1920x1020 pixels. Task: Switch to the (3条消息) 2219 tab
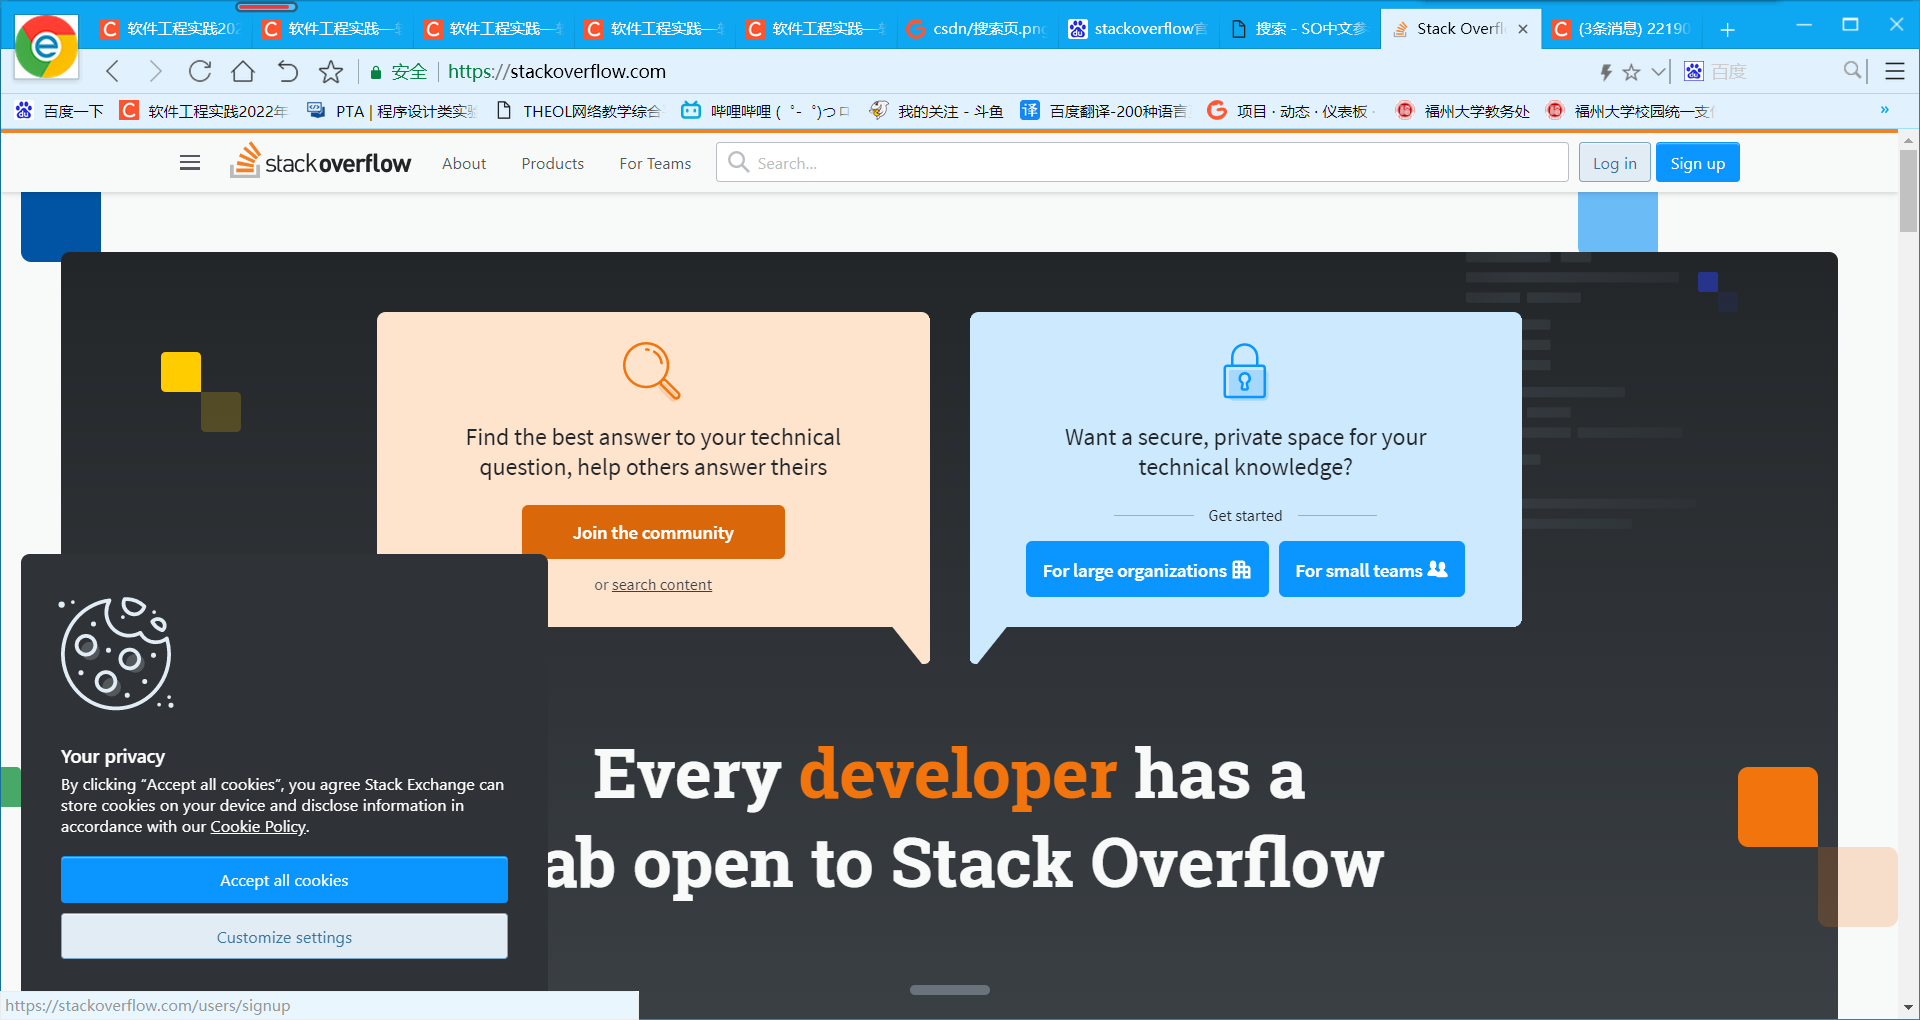coord(1622,29)
